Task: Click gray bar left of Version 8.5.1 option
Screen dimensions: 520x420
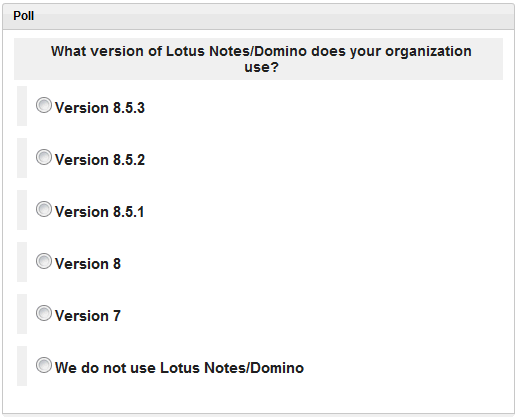Action: click(22, 210)
